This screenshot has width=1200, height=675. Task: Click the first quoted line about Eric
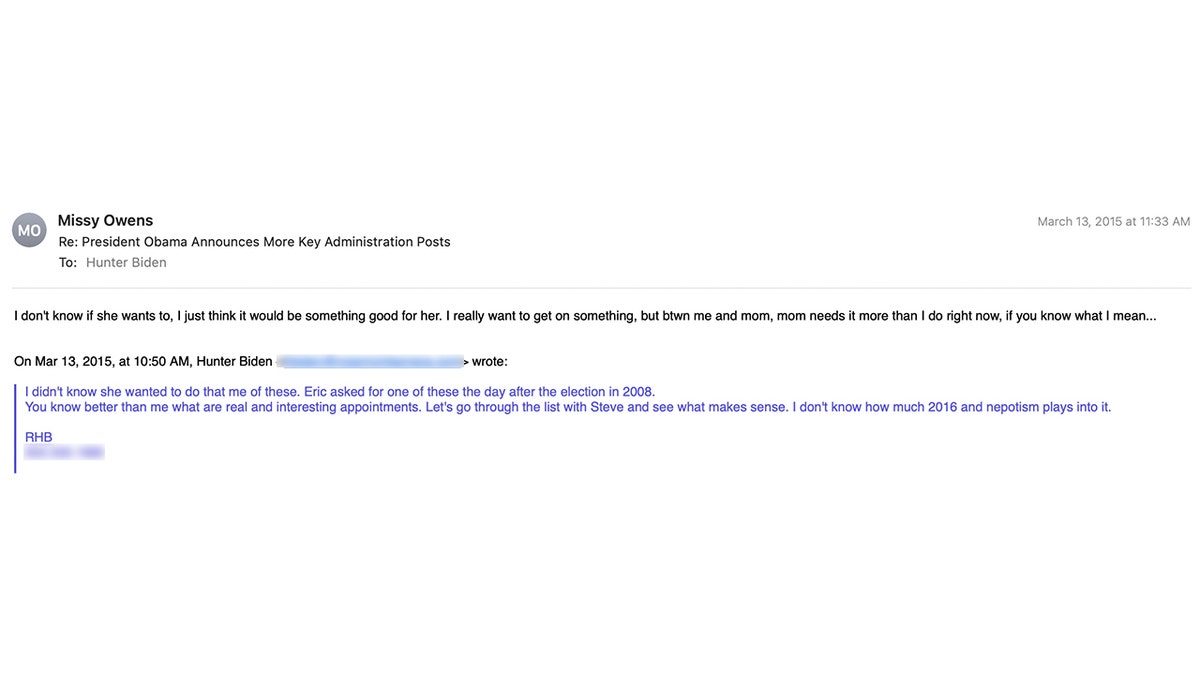point(340,392)
